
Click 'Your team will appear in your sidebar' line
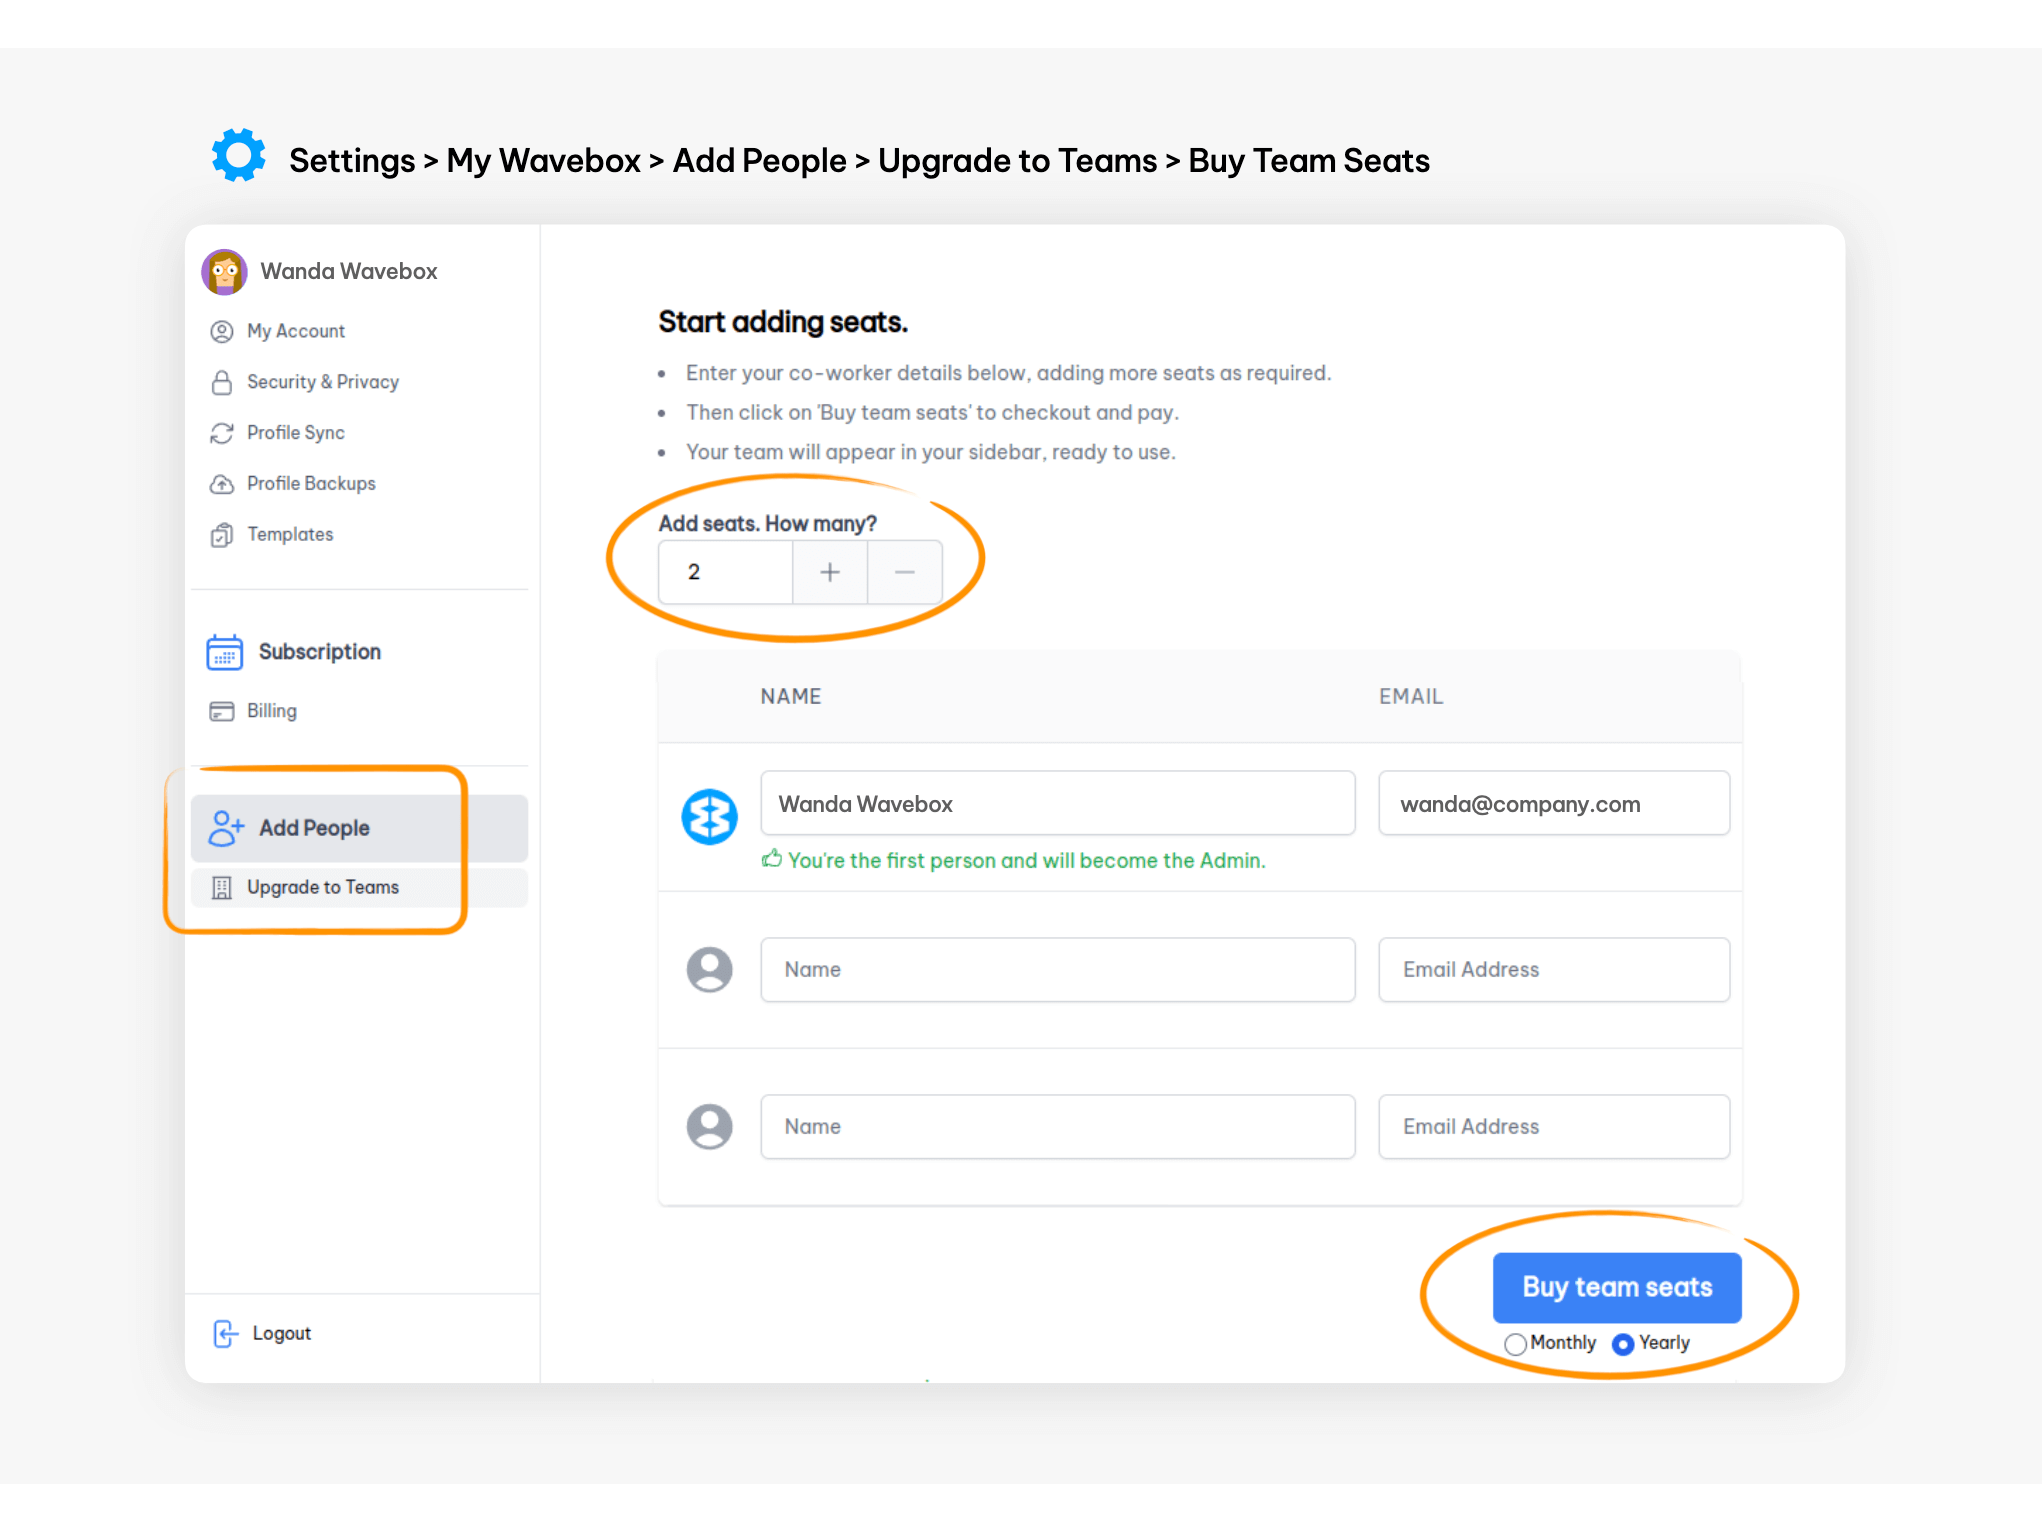tap(930, 452)
